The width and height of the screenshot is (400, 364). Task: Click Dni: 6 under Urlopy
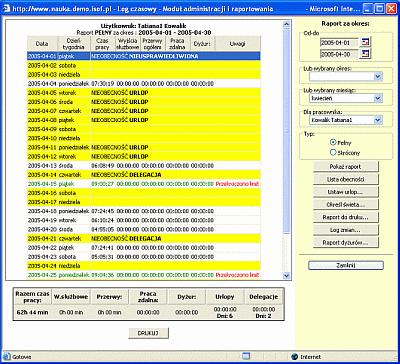(225, 315)
